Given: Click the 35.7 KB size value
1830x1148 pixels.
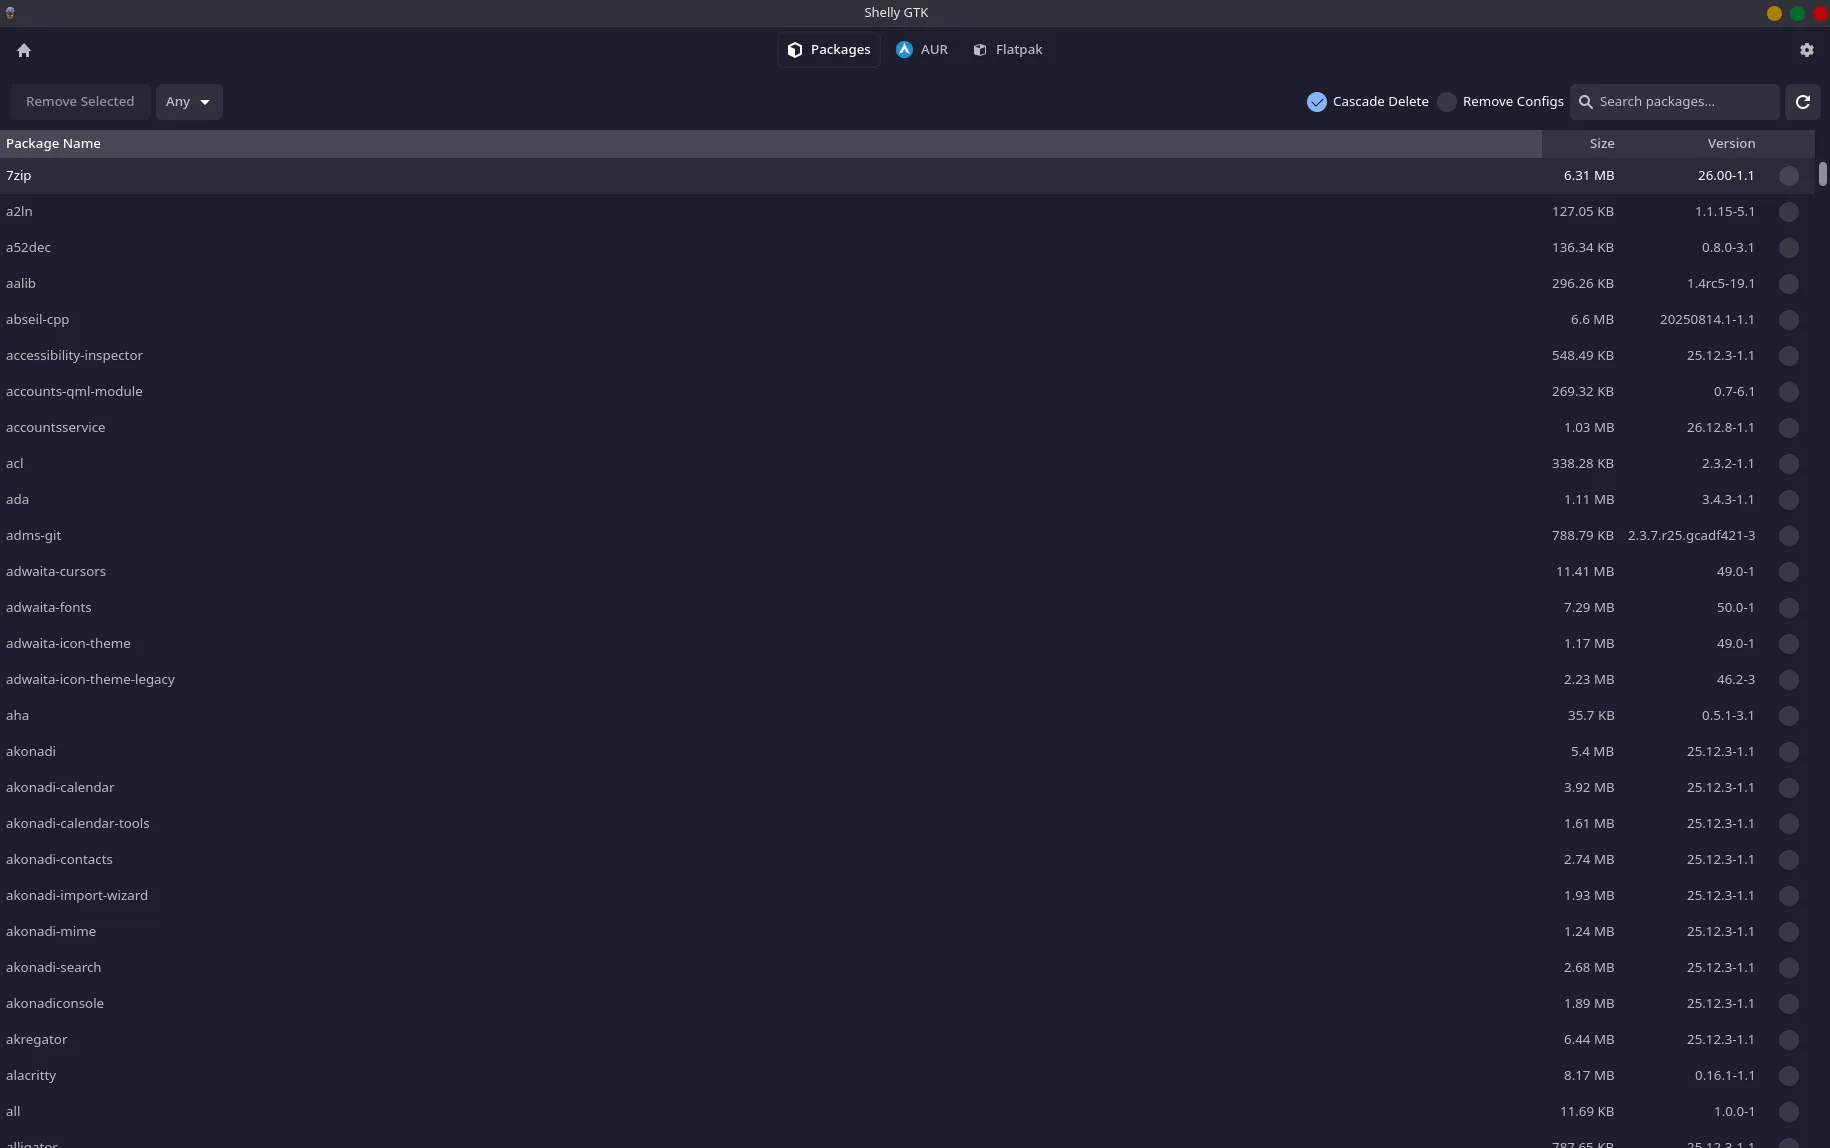Looking at the screenshot, I should point(1591,715).
